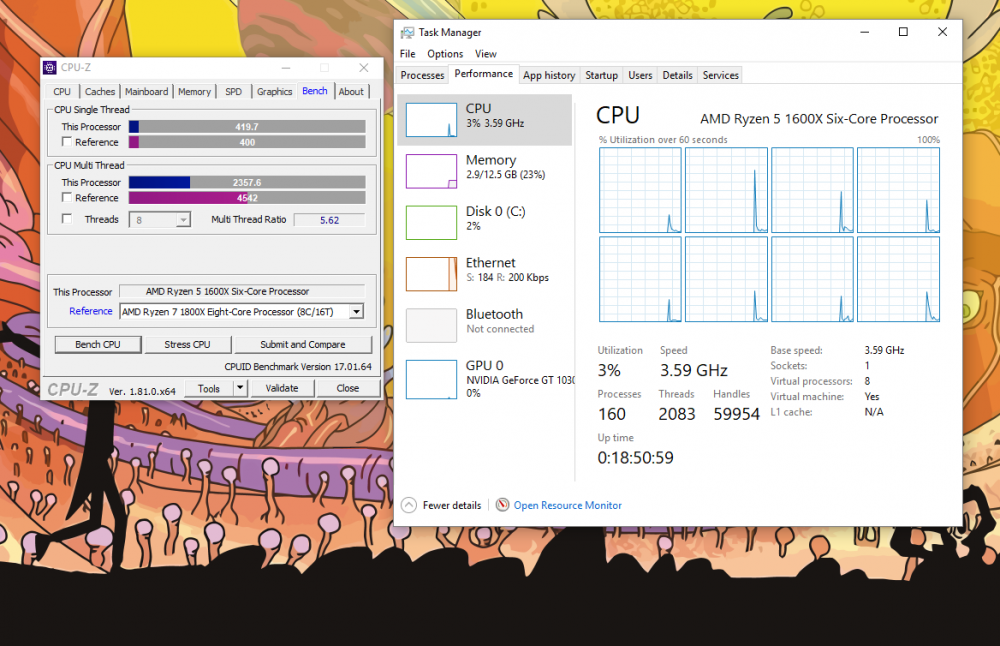
Task: Select the Ethernet mini graph in sidebar
Action: pos(432,274)
